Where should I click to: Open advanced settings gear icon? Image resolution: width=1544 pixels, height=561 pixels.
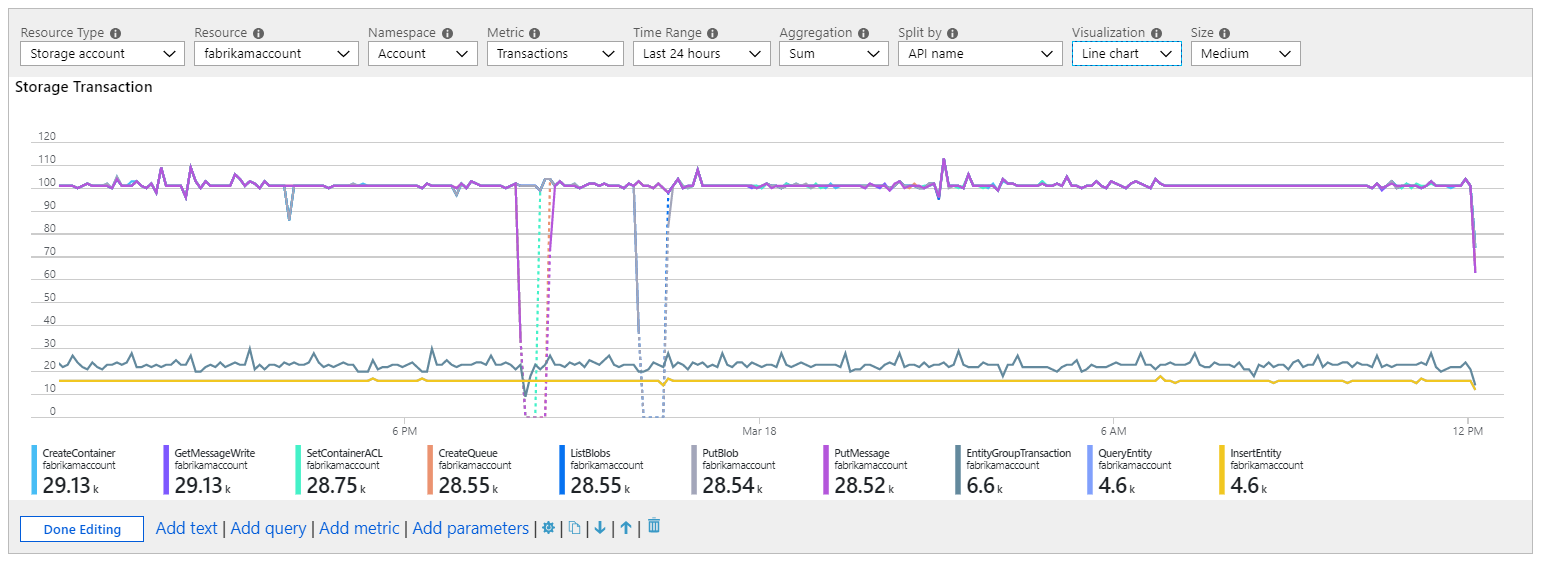pyautogui.click(x=548, y=528)
